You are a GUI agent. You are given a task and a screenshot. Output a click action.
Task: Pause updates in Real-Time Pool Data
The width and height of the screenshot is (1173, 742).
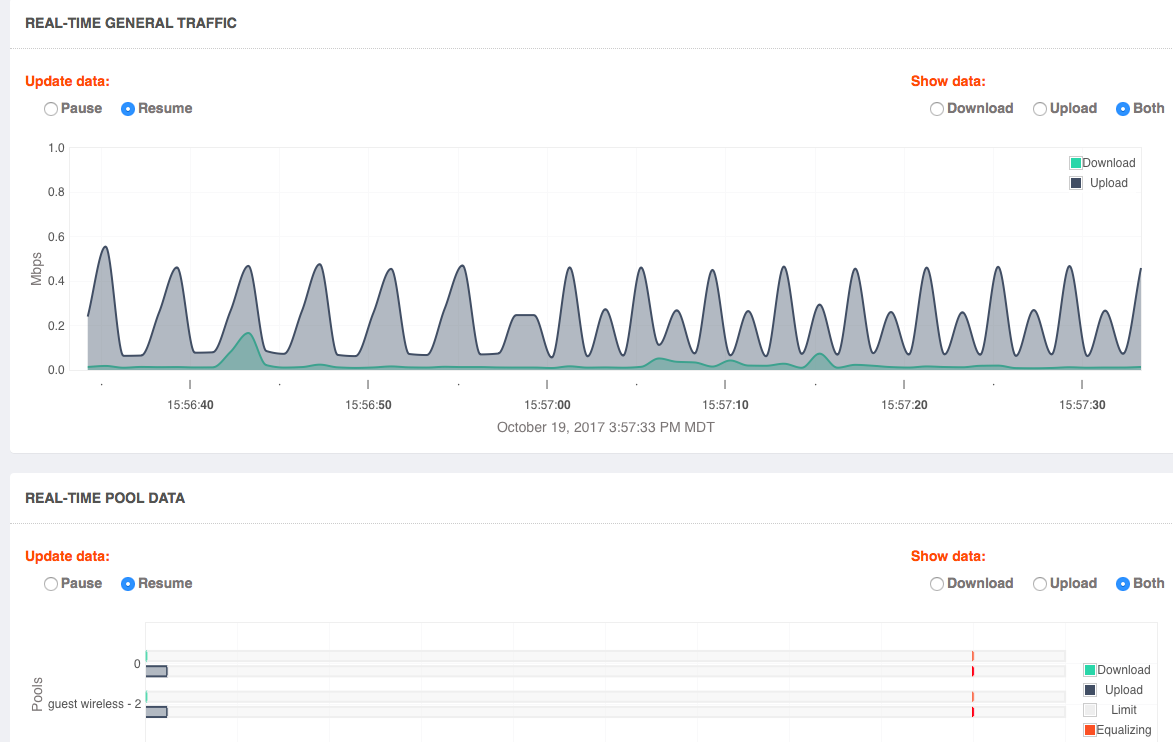[x=51, y=584]
